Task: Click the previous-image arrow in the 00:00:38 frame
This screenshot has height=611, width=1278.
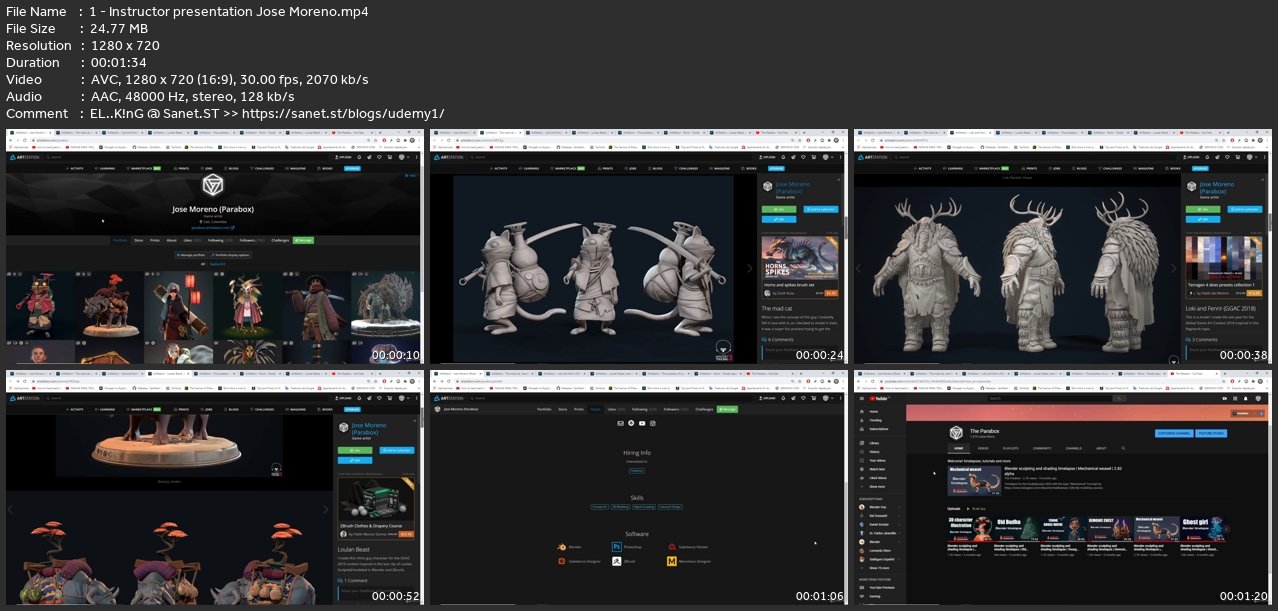Action: tap(858, 268)
